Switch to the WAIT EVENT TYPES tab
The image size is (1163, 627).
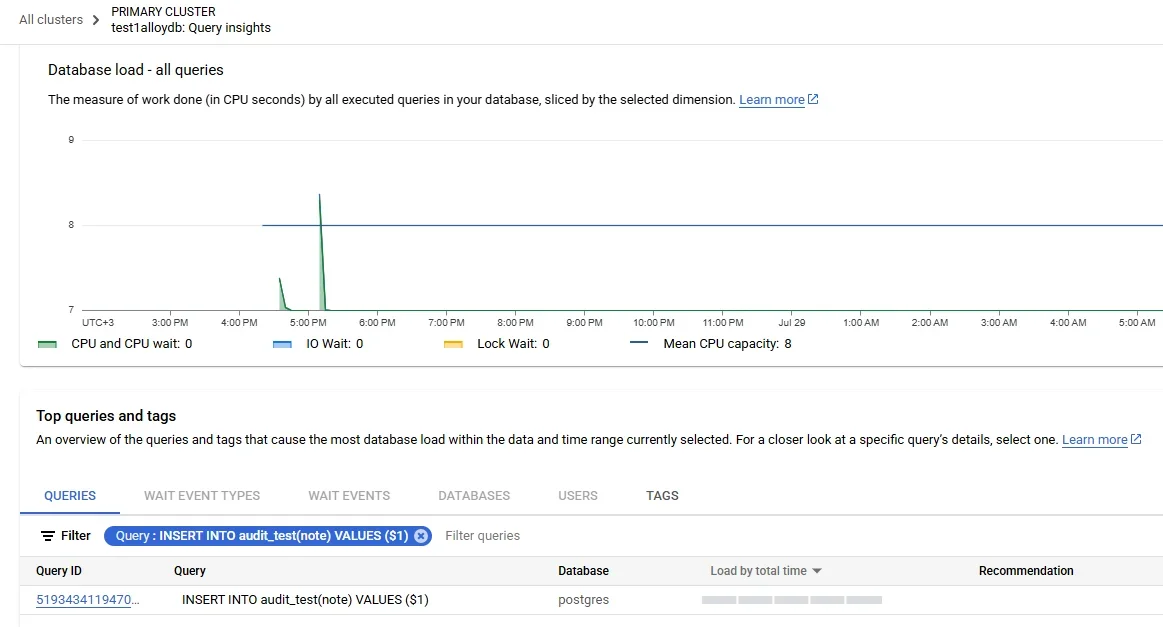tap(202, 495)
